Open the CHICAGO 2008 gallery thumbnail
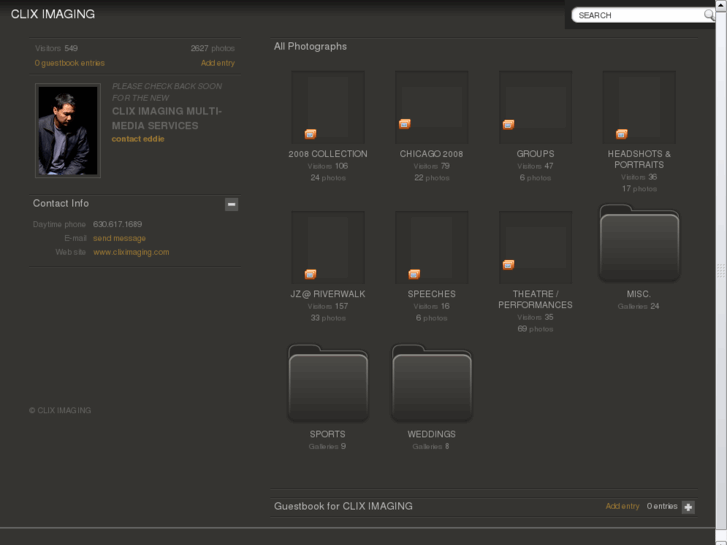 [432, 107]
